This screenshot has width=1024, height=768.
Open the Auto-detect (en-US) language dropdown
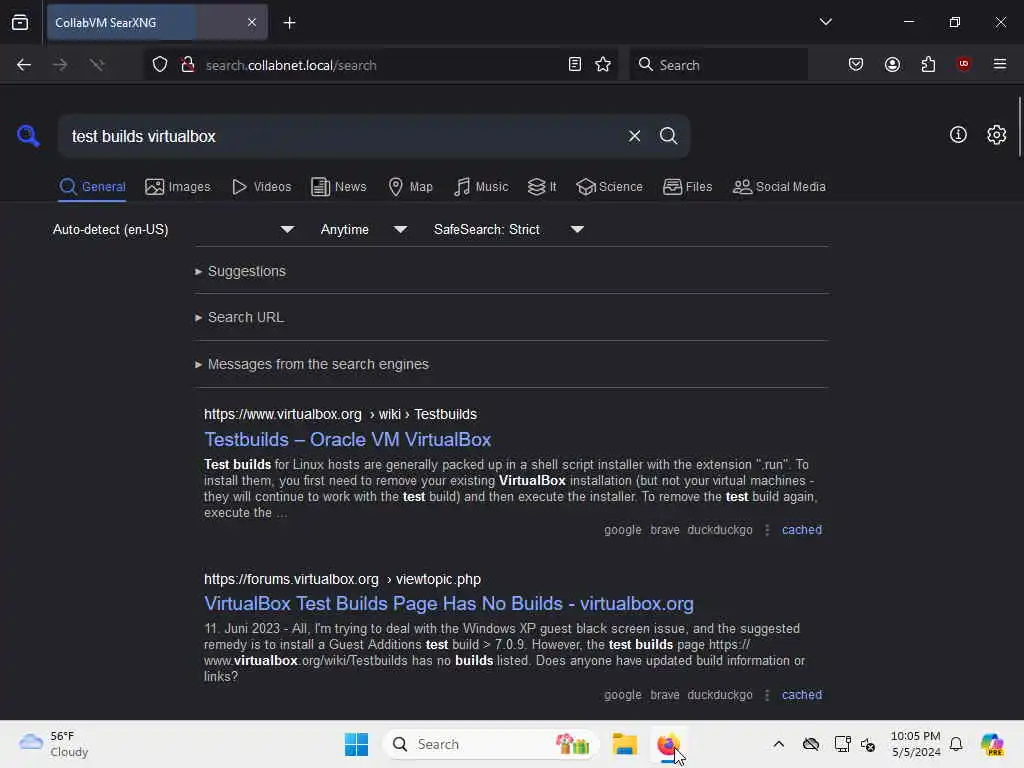coord(174,230)
